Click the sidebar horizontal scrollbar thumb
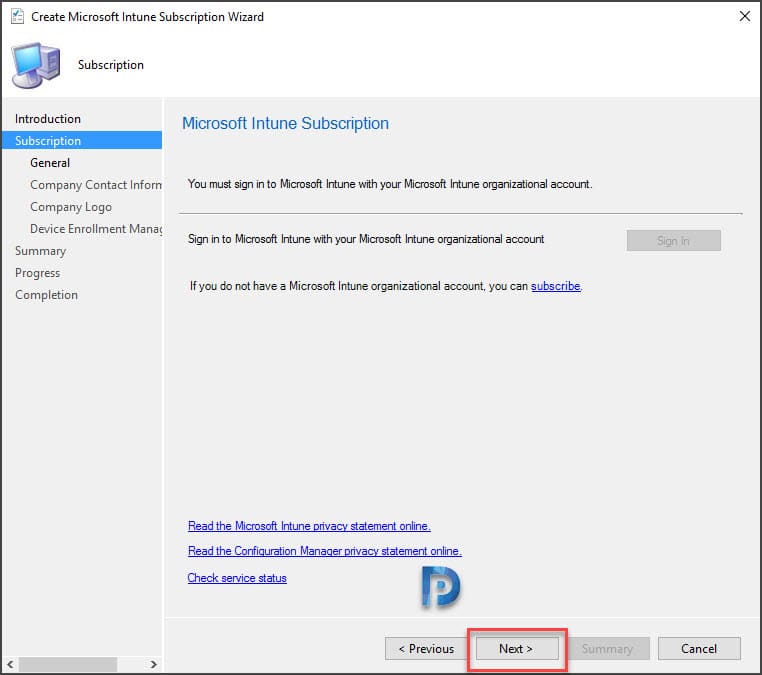The height and width of the screenshot is (675, 762). coord(68,664)
